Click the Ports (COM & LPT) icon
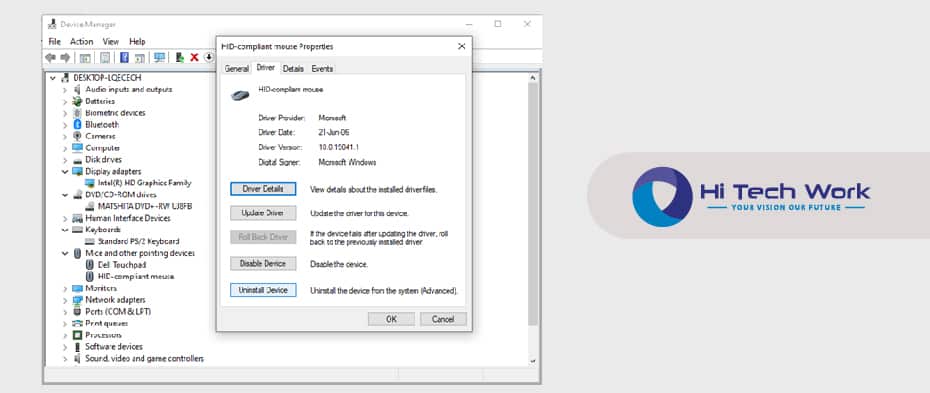The image size is (930, 393). point(77,312)
